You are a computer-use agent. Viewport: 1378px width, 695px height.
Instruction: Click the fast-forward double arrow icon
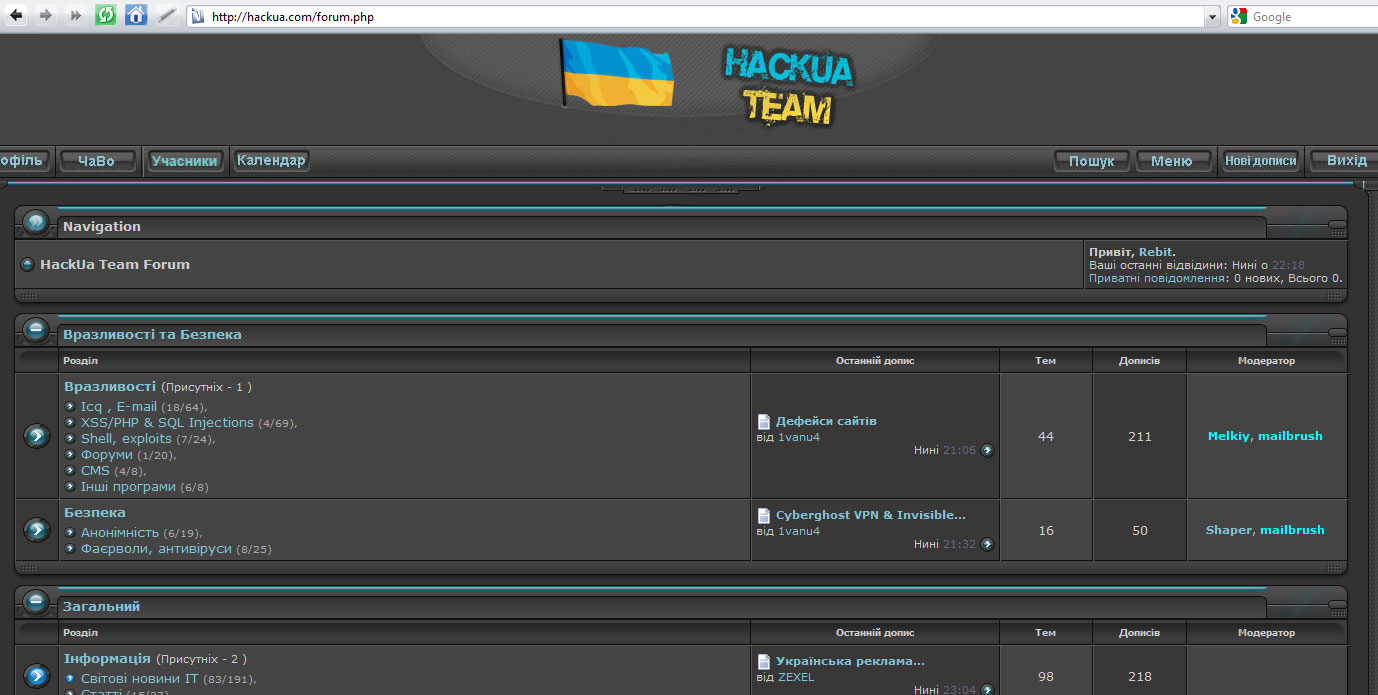click(76, 16)
